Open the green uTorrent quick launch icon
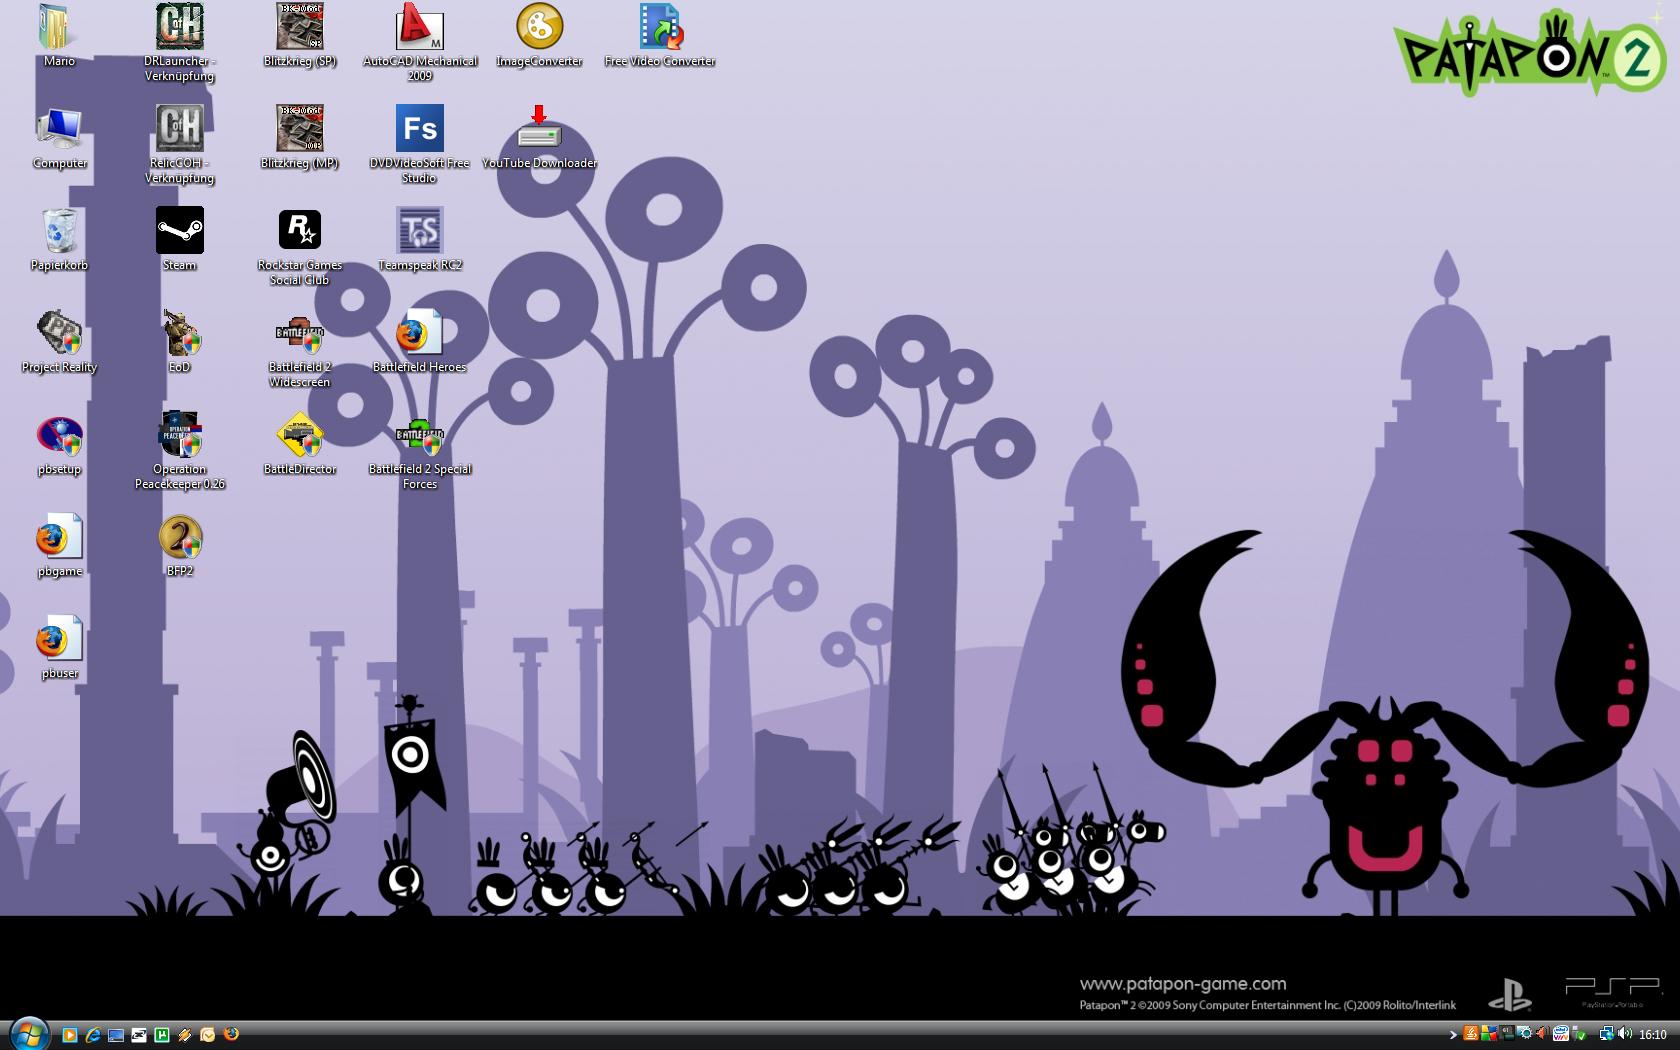The width and height of the screenshot is (1680, 1050). click(x=162, y=1035)
